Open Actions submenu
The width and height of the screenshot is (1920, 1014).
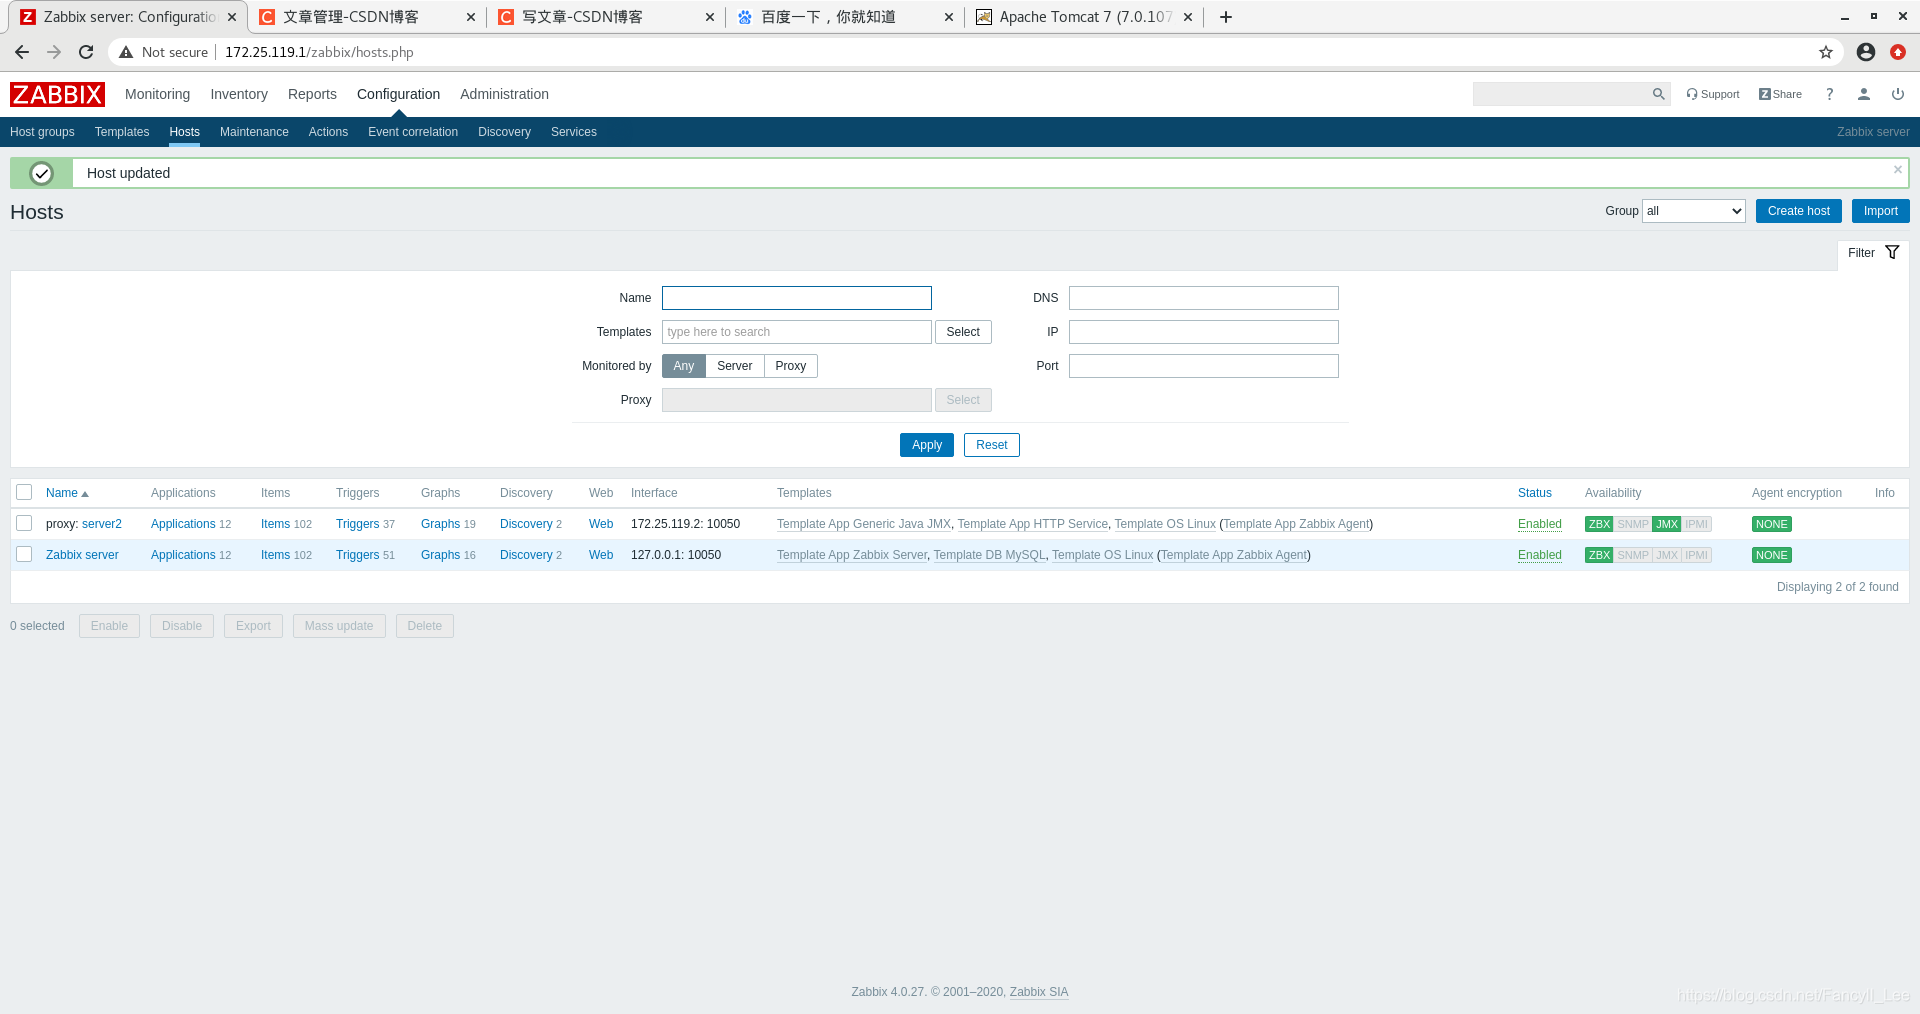coord(328,132)
